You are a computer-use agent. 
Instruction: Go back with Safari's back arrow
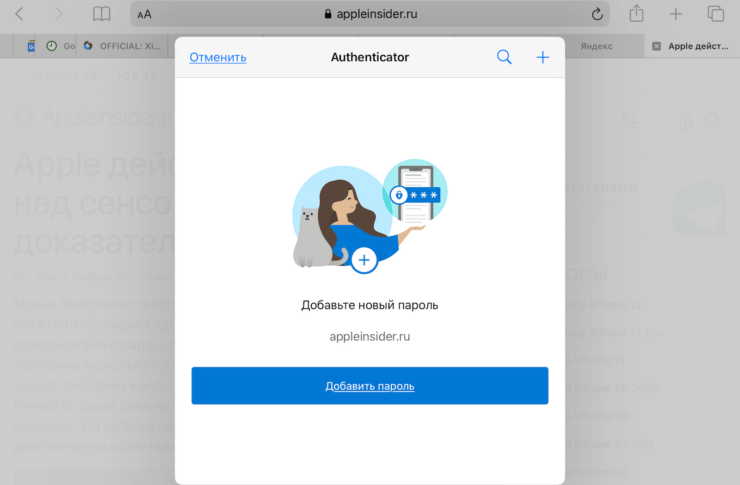coord(19,14)
